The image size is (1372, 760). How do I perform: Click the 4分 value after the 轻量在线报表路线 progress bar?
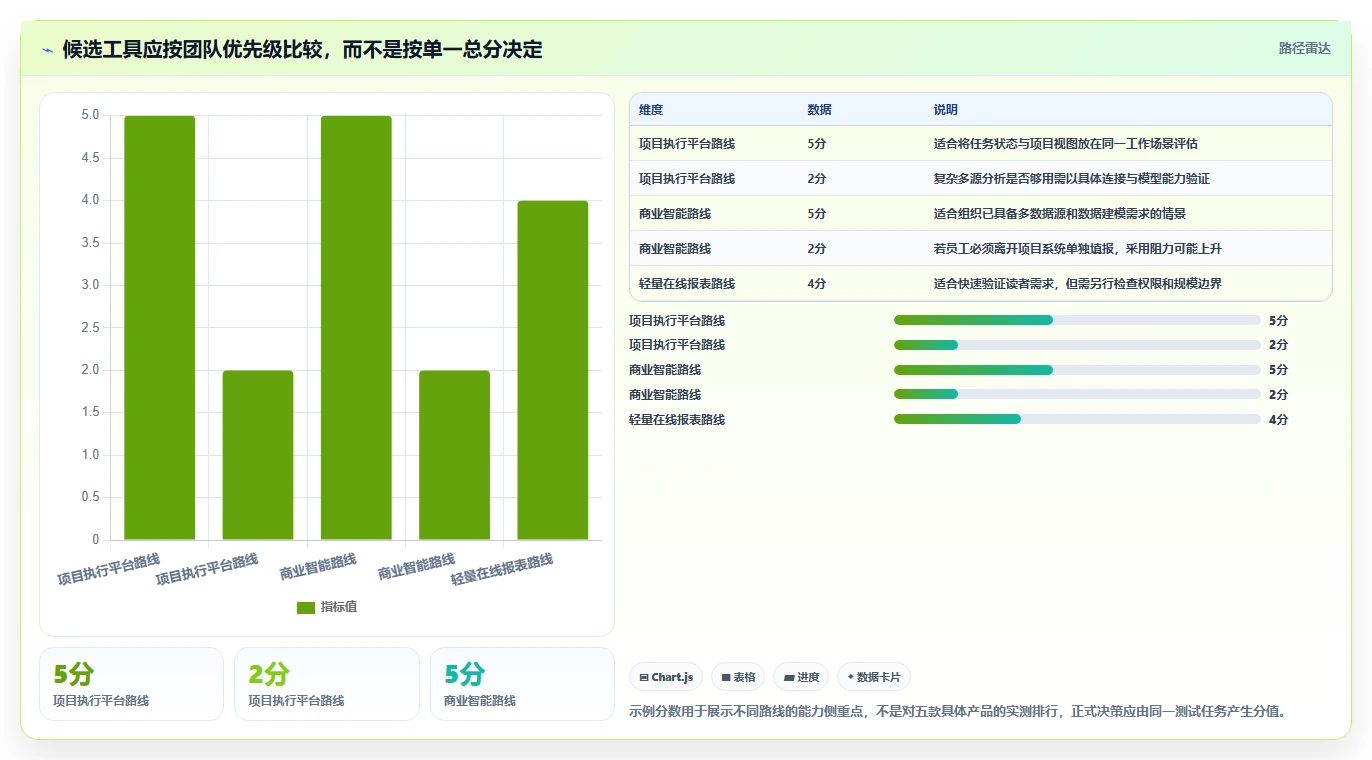pos(1278,420)
